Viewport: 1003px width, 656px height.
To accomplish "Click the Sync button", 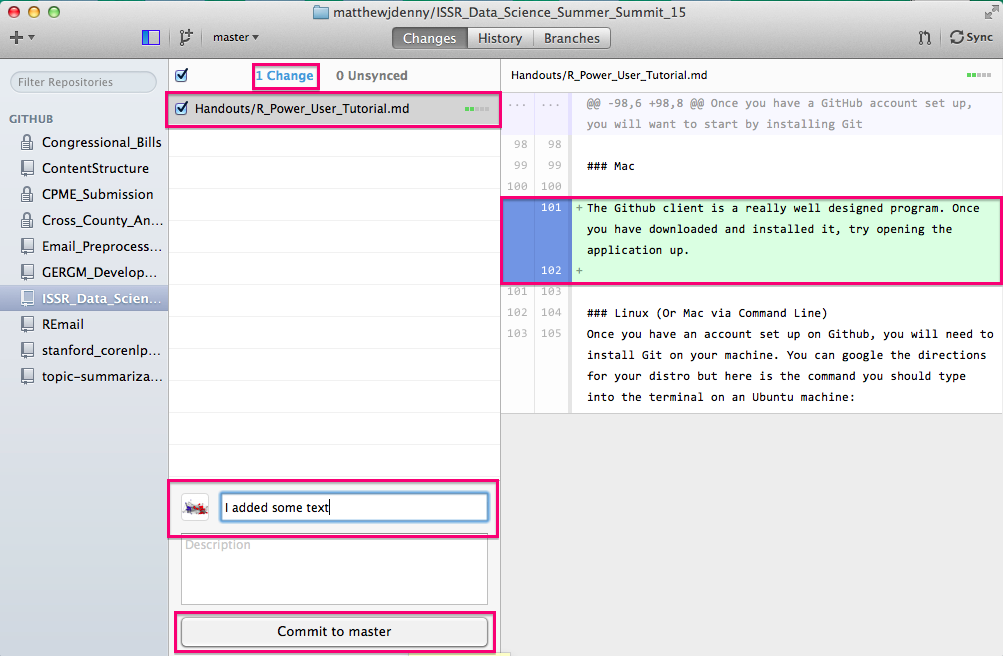I will point(971,37).
